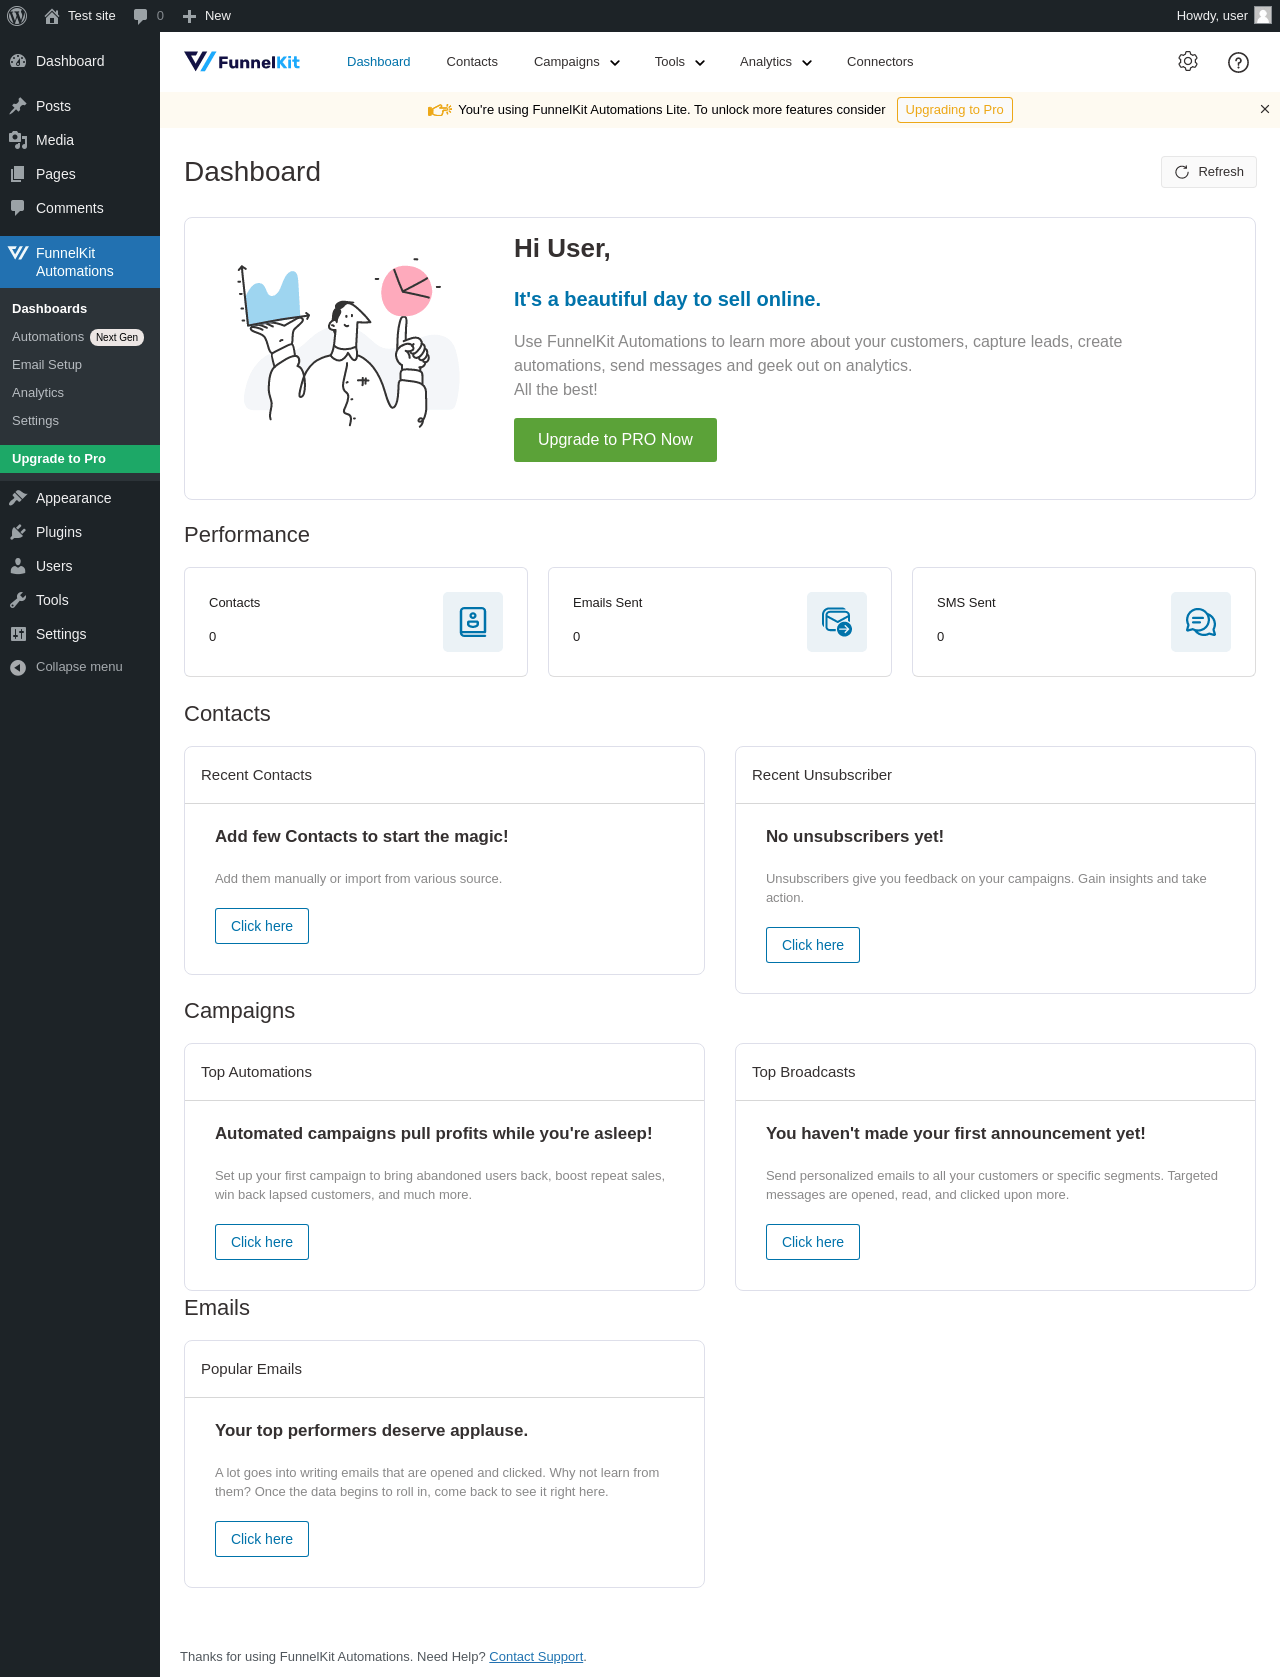Click the user avatar next to Howdy, user
The image size is (1280, 1677).
pos(1263,15)
